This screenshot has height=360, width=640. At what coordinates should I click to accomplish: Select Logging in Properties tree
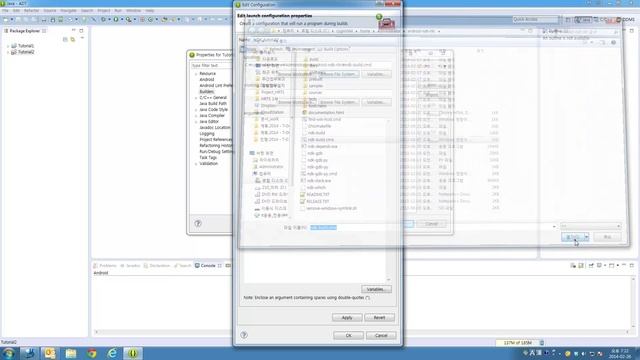pyautogui.click(x=207, y=133)
